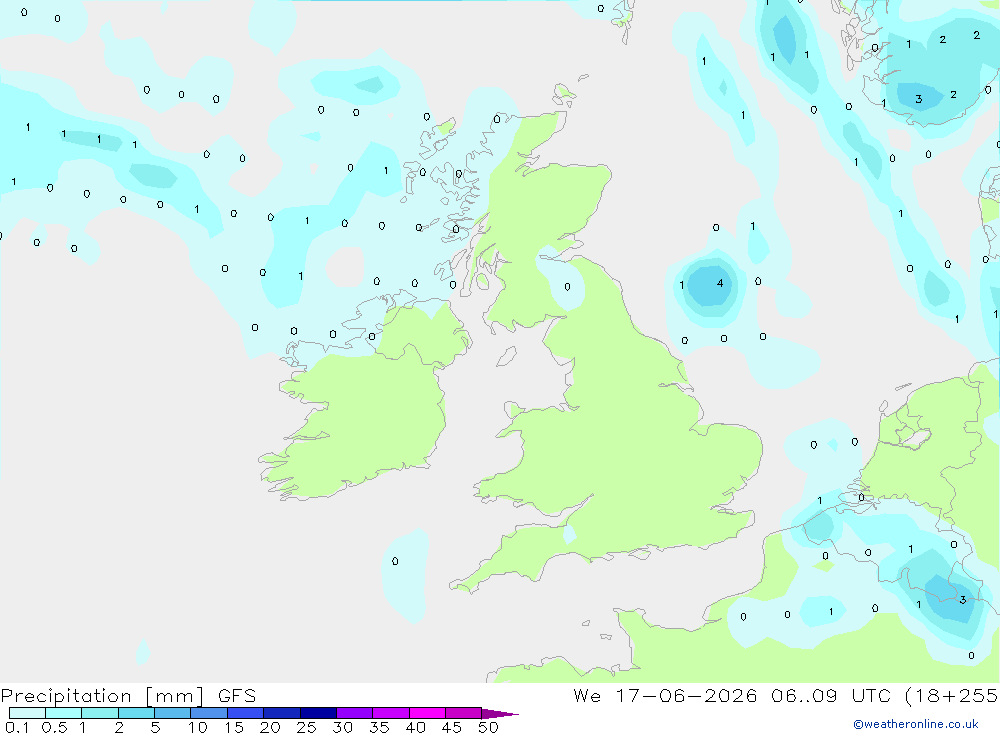1000x733 pixels.
Task: Open the weatheronline.co.uk credit link
Action: [916, 724]
